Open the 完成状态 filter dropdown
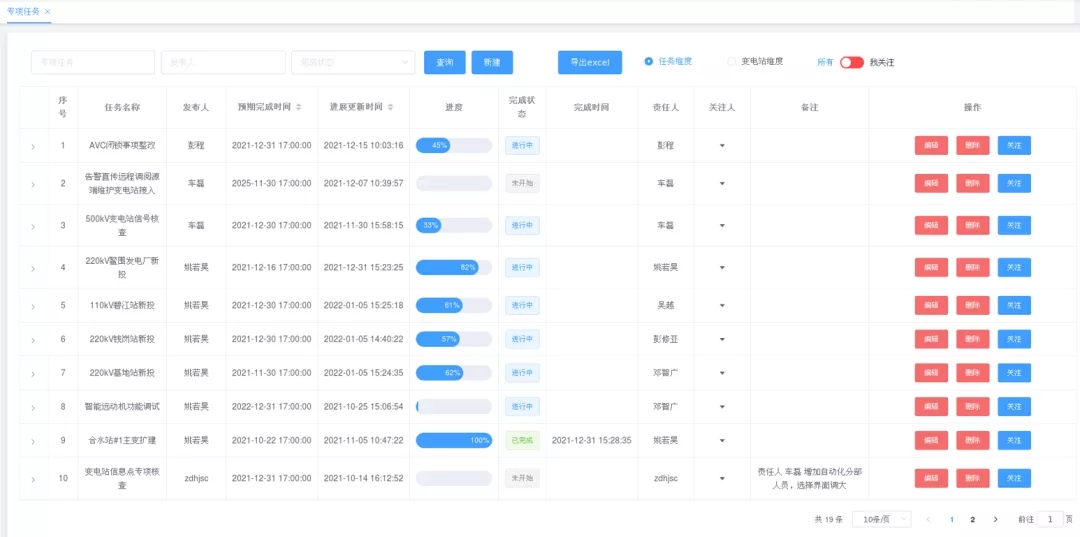This screenshot has height=537, width=1080. [x=352, y=63]
